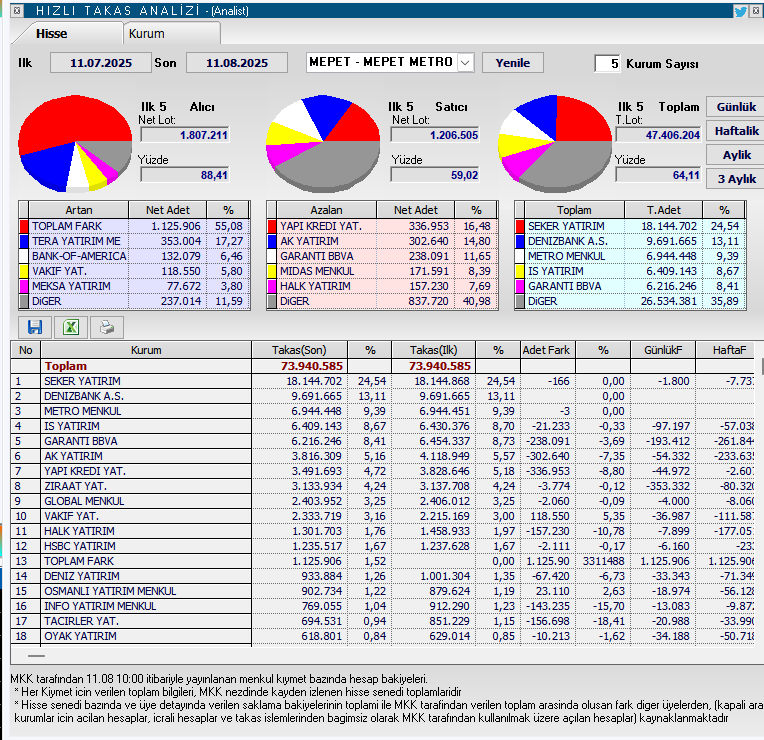Click the No column header

(x=25, y=350)
